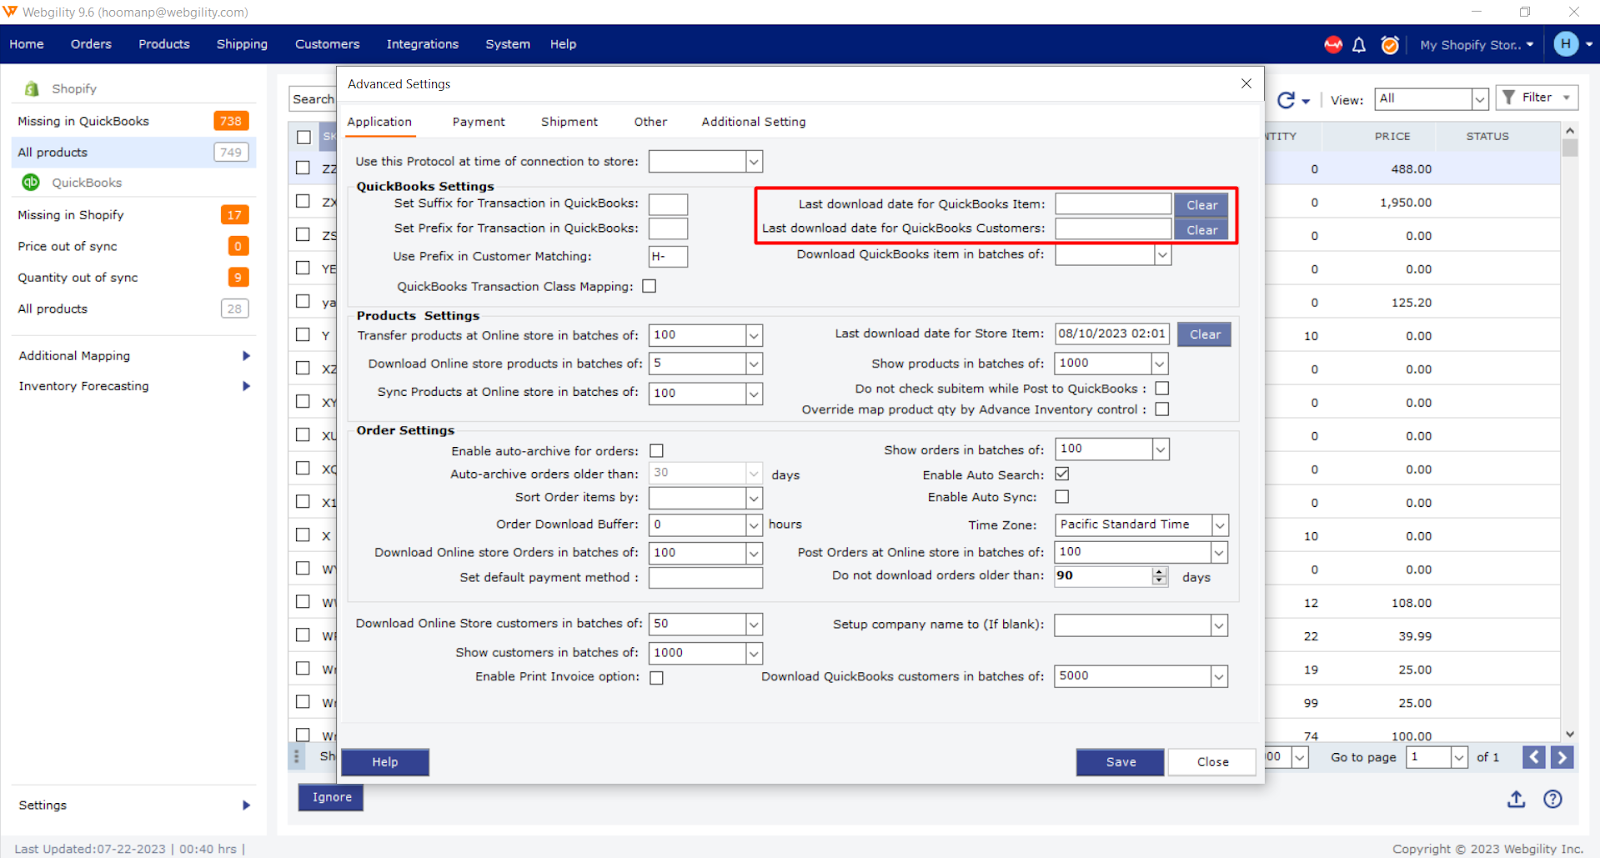Screen dimensions: 1600x858
Task: Toggle Do not check subitem checkbox
Action: tap(1162, 388)
